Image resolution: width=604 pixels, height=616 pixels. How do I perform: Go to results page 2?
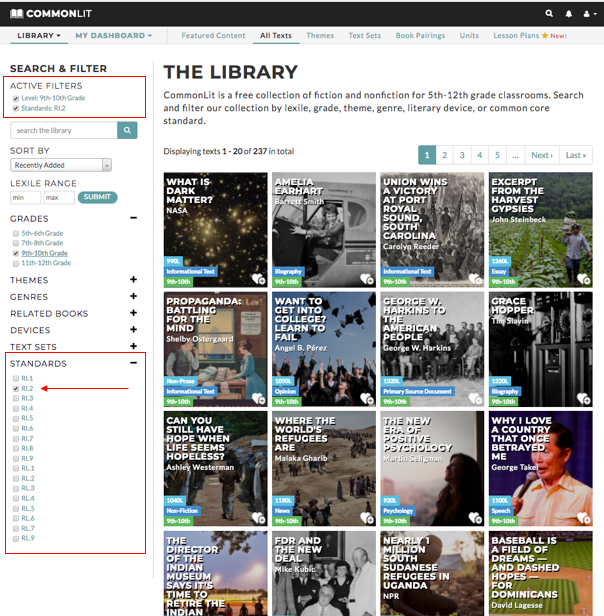(444, 155)
